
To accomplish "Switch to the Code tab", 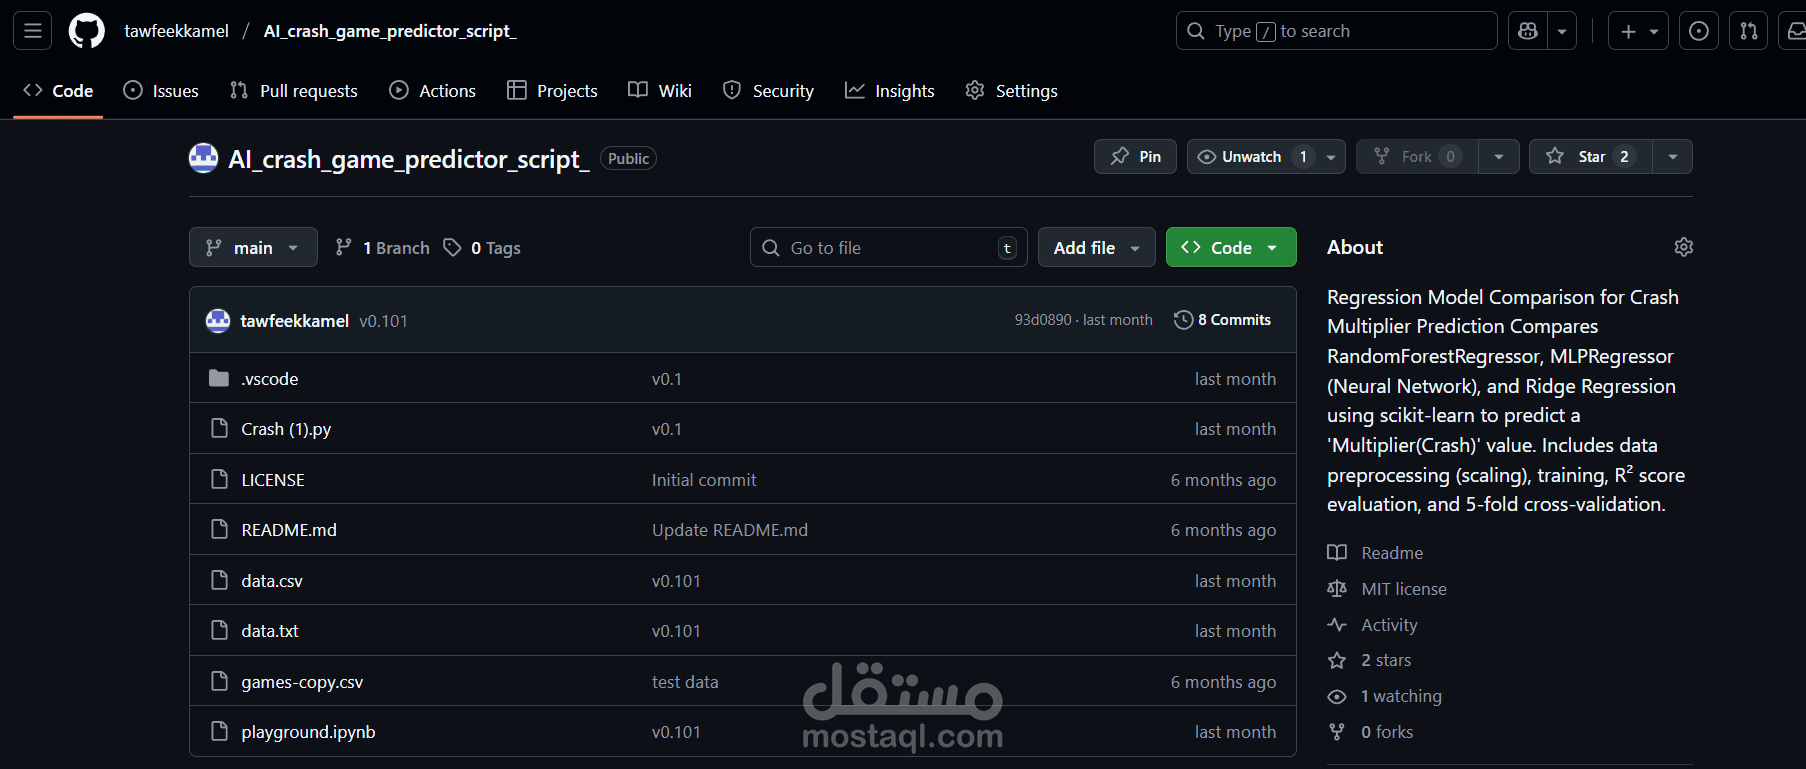I will (x=58, y=91).
